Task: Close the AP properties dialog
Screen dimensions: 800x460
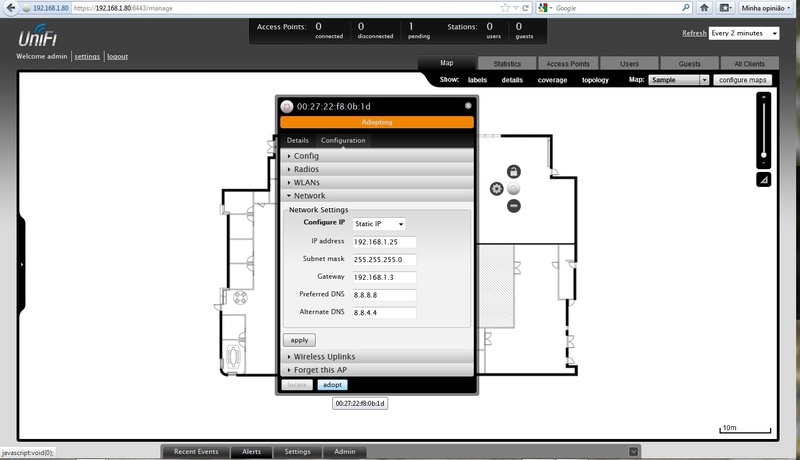Action: click(468, 106)
